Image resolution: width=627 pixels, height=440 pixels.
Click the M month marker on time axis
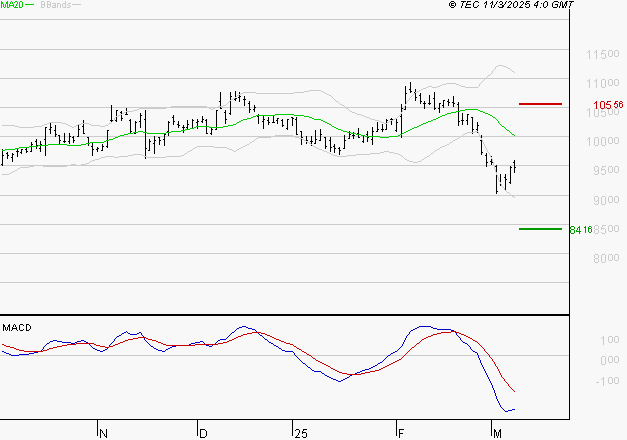[x=497, y=434]
